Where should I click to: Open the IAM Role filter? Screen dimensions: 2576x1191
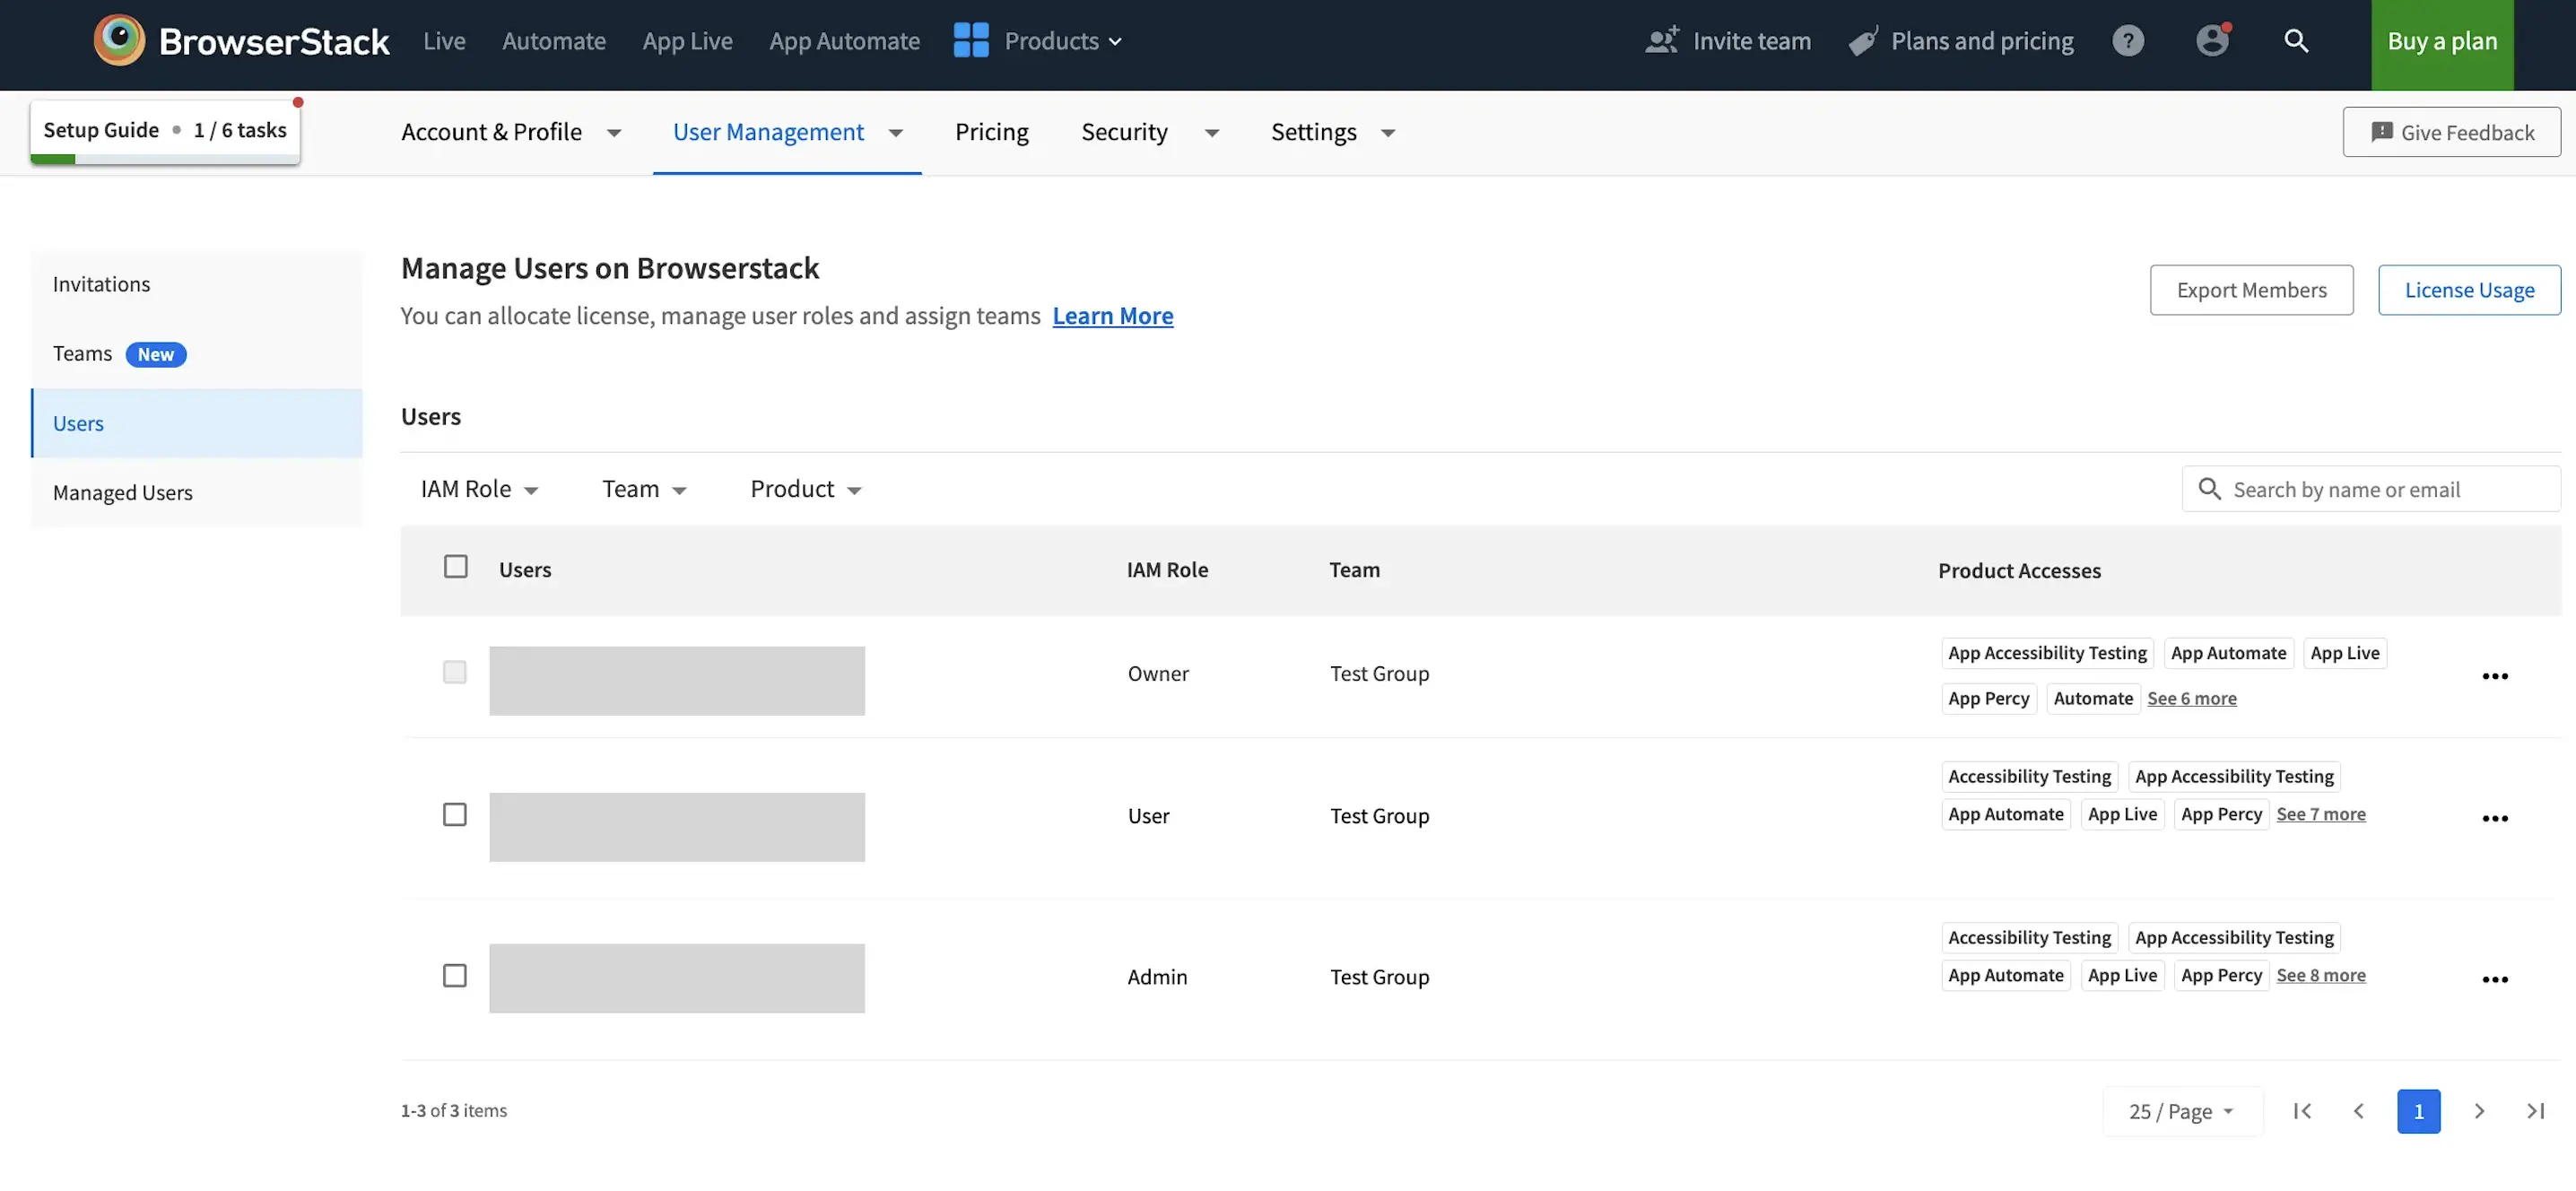click(479, 488)
